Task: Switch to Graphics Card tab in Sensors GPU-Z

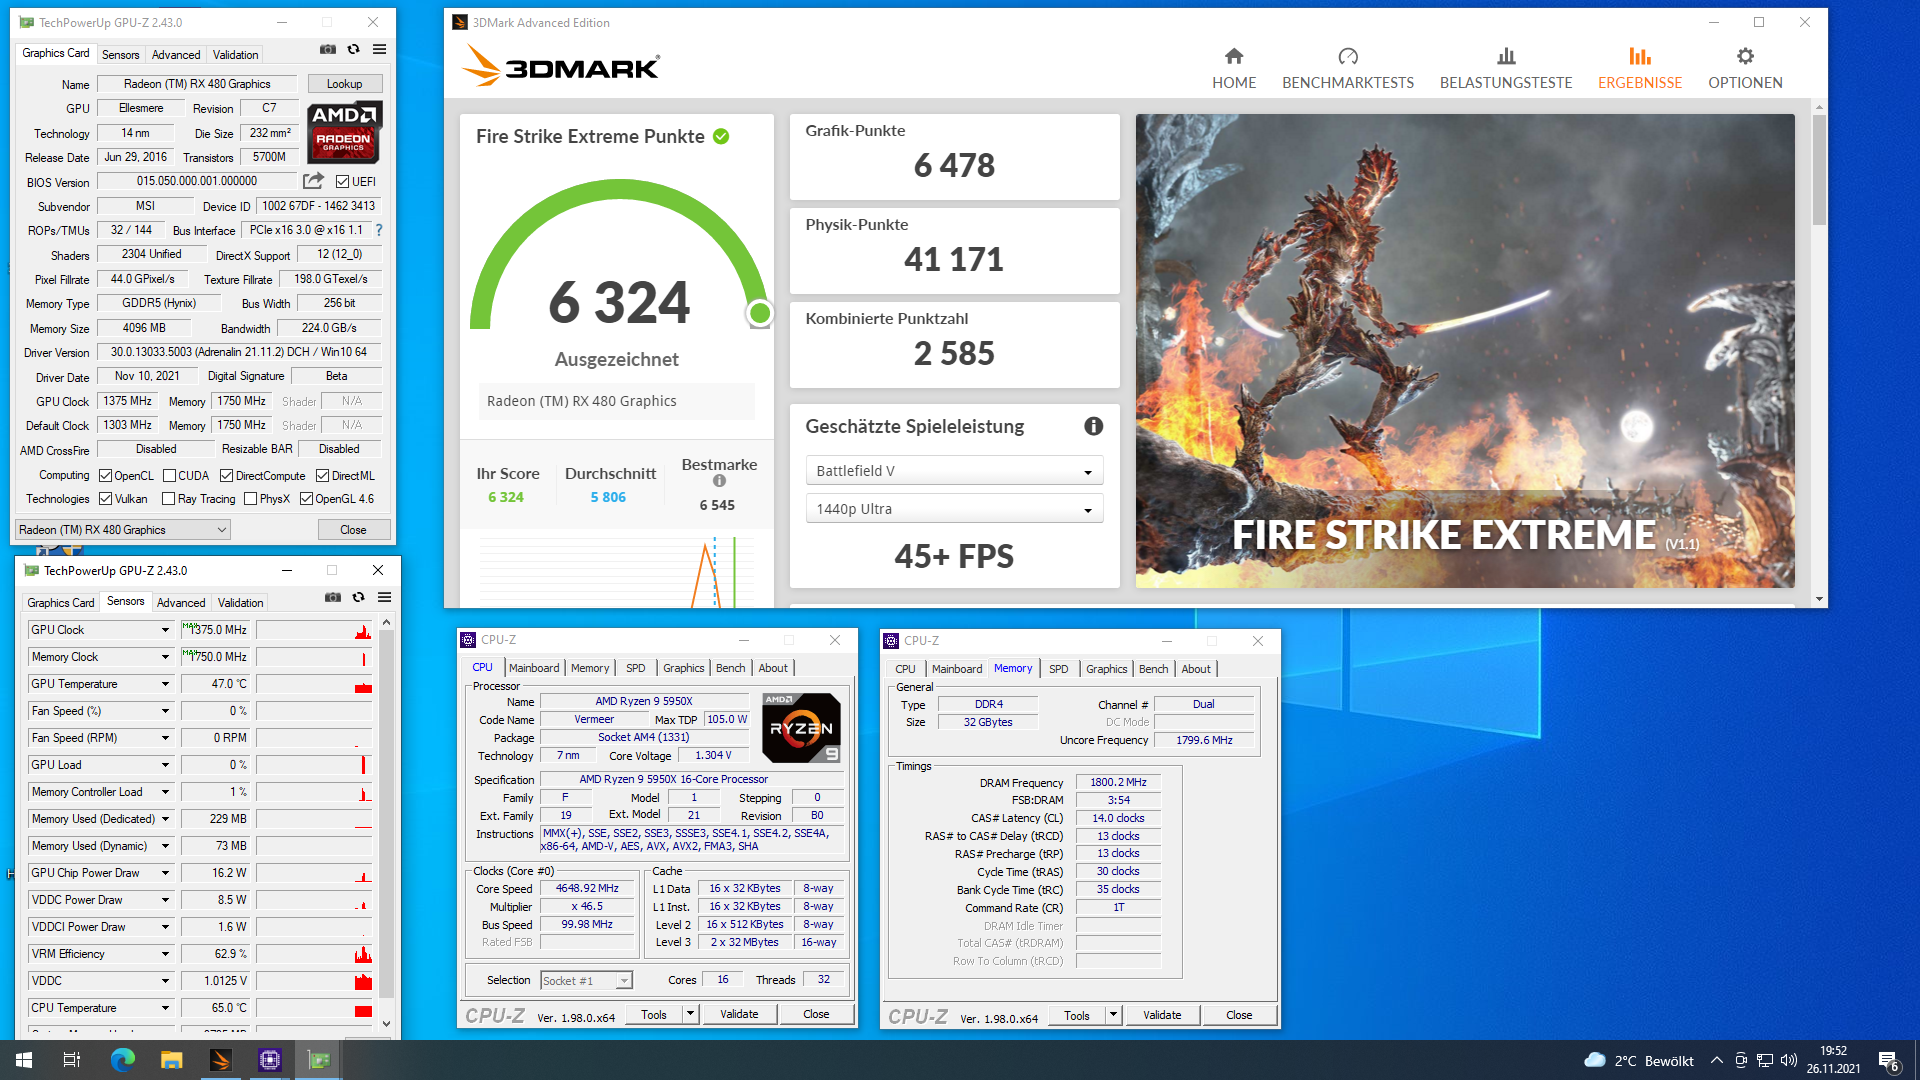Action: (x=60, y=603)
